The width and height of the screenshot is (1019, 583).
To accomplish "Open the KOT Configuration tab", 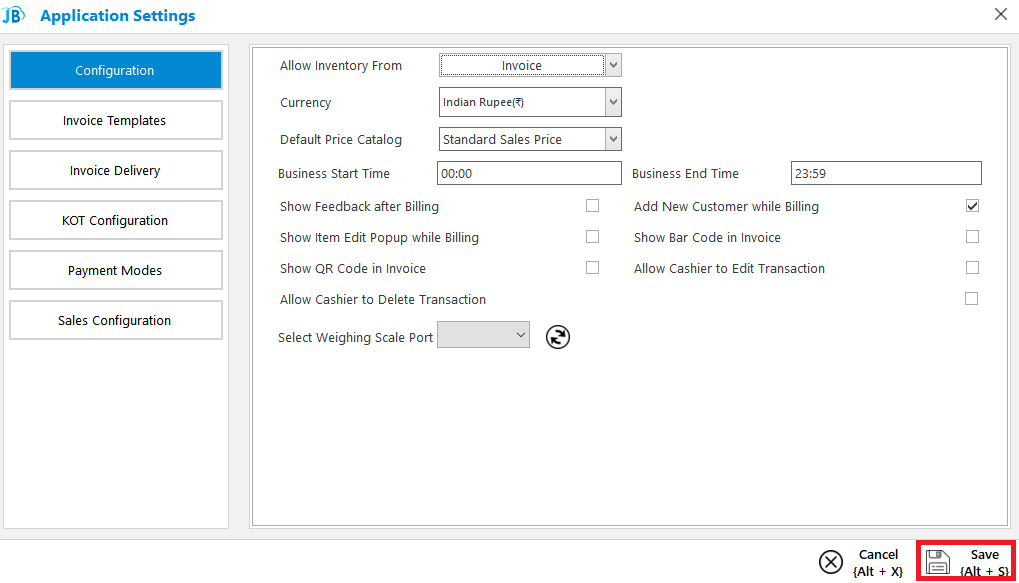I will click(116, 220).
